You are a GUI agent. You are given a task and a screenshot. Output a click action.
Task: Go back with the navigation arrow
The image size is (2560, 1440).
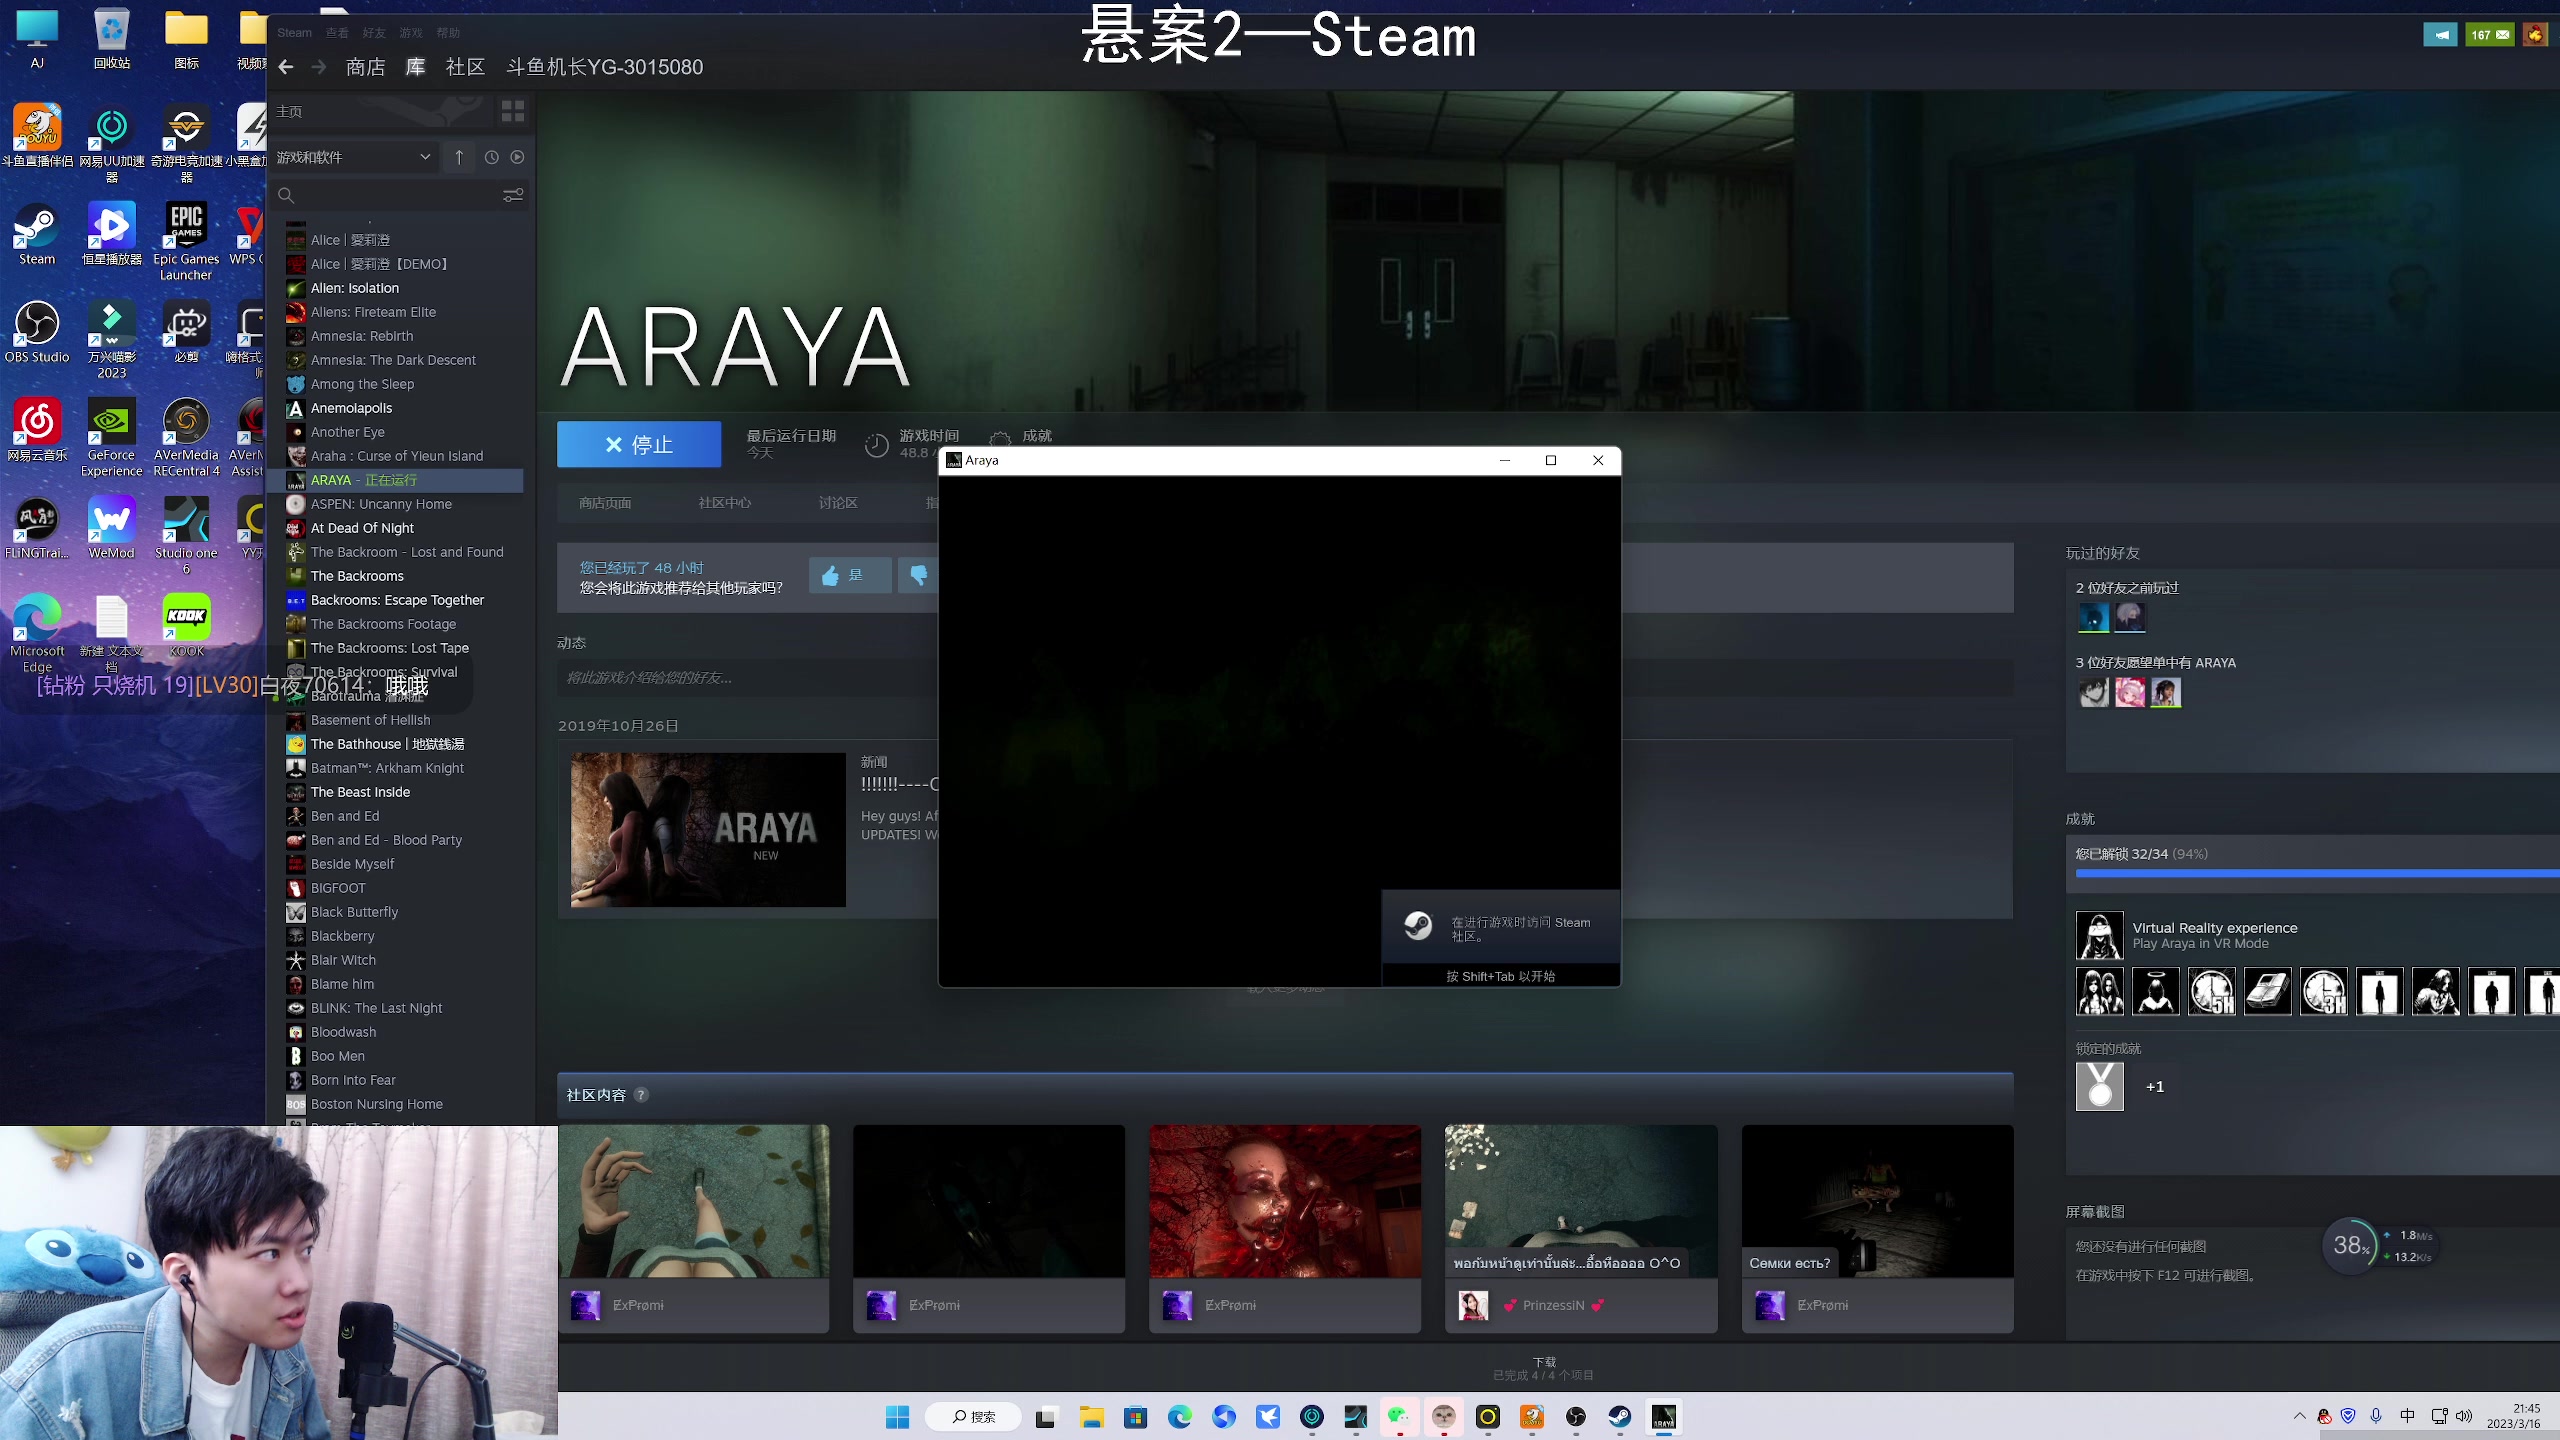[x=286, y=67]
